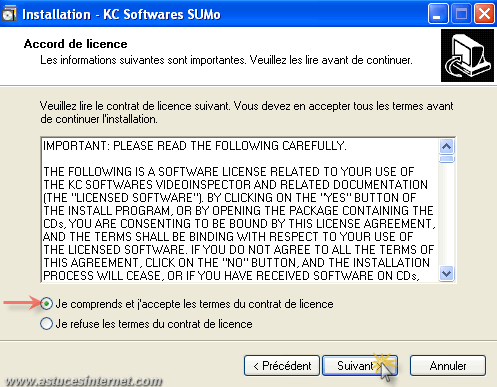Click the license scrollbar down arrow
The height and width of the screenshot is (387, 497).
(x=447, y=274)
